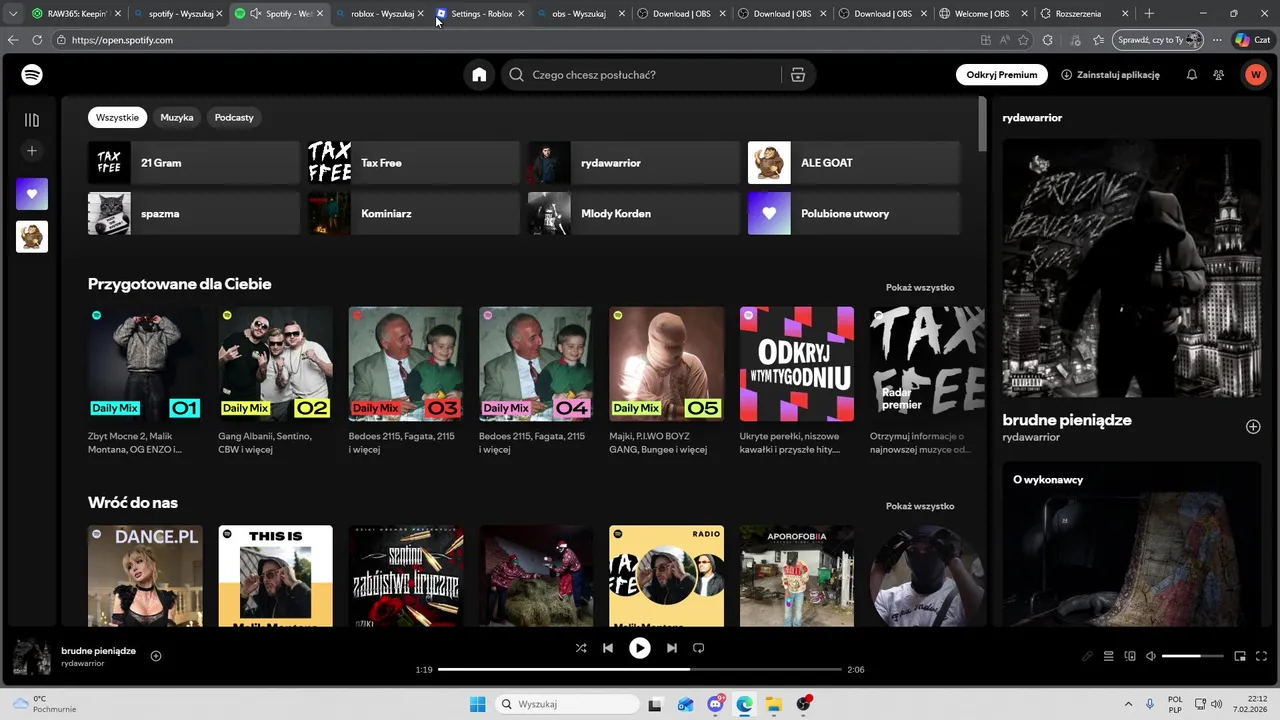Viewport: 1280px width, 720px height.
Task: Open Liked Songs heart in sidebar
Action: pos(32,194)
